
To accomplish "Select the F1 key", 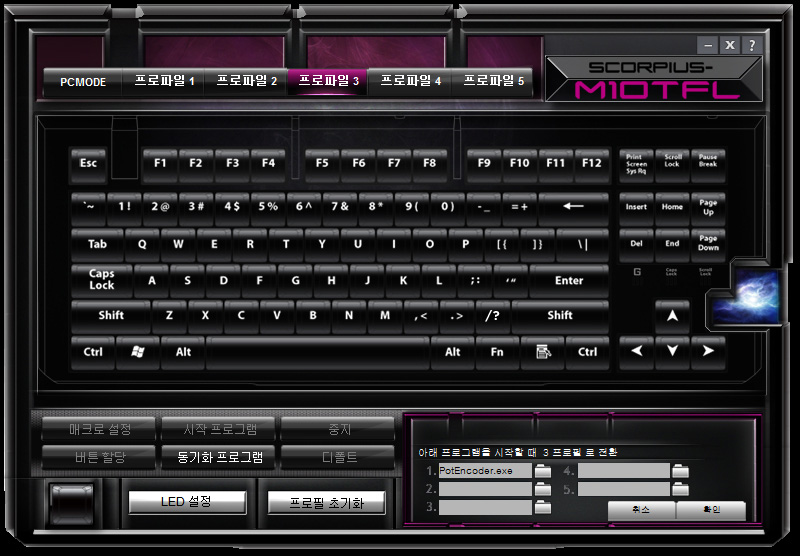I will (x=160, y=164).
